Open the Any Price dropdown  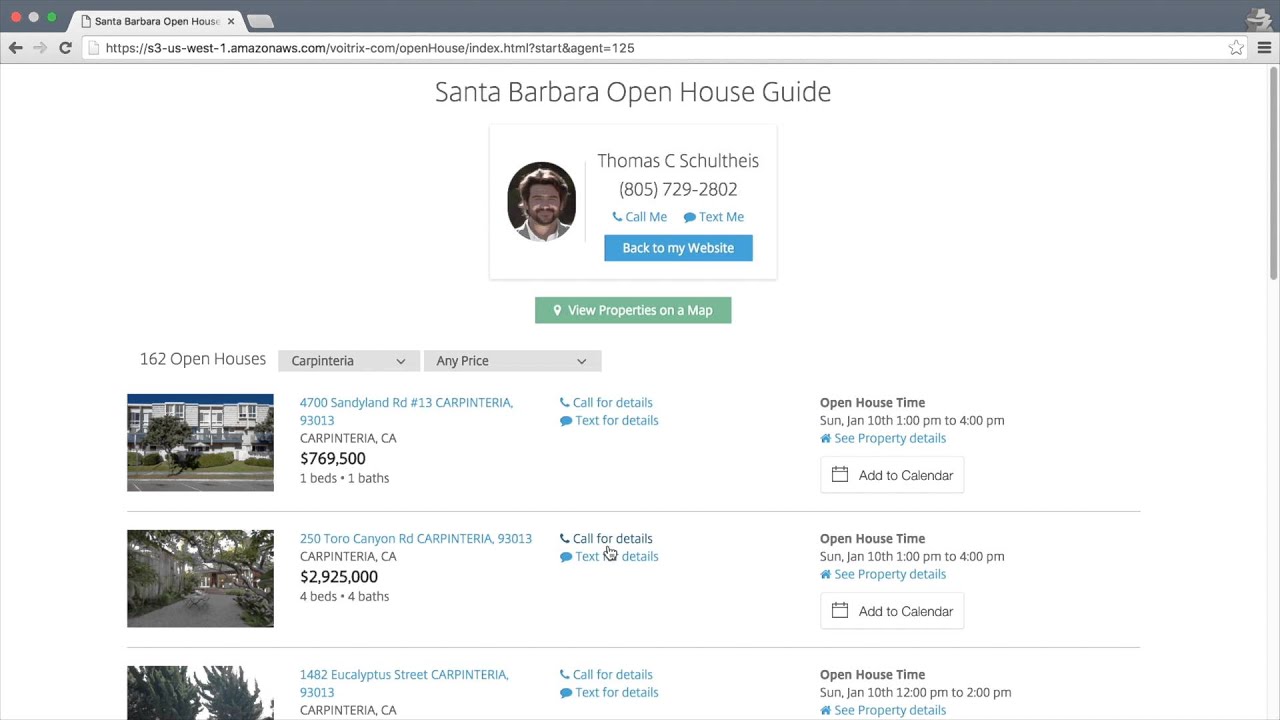[512, 361]
